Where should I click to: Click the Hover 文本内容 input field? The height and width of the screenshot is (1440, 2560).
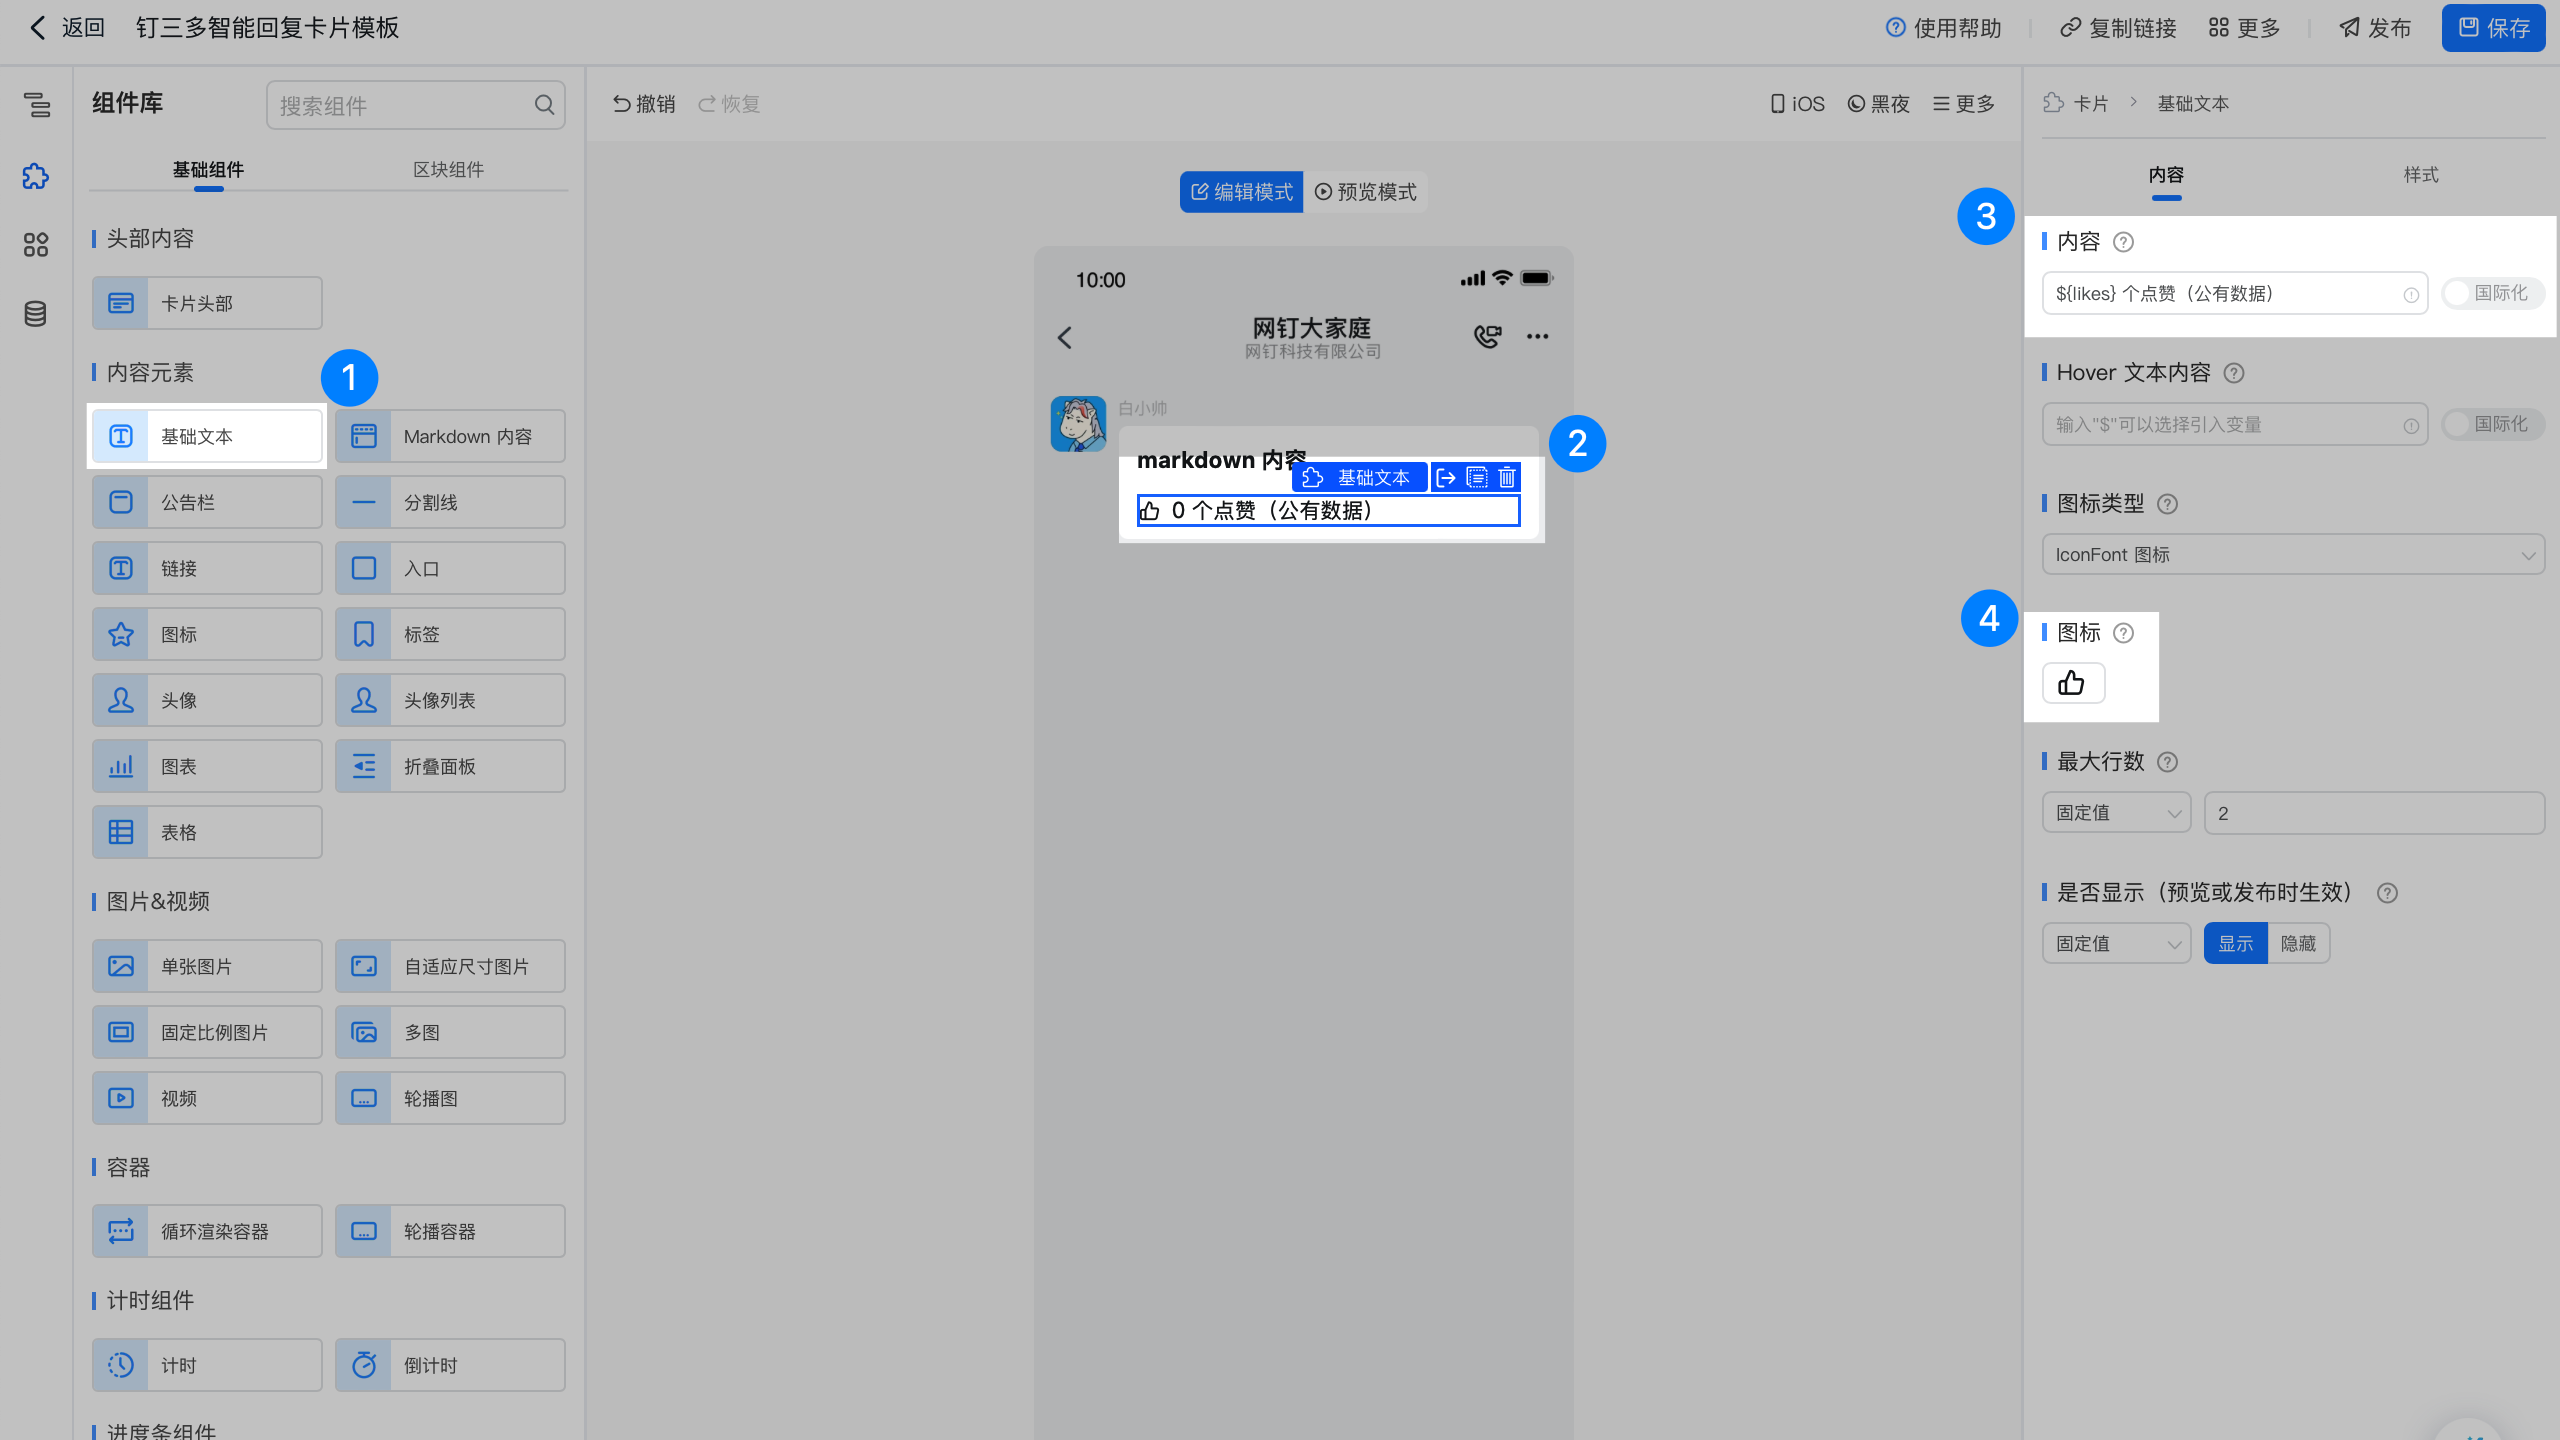tap(2222, 424)
